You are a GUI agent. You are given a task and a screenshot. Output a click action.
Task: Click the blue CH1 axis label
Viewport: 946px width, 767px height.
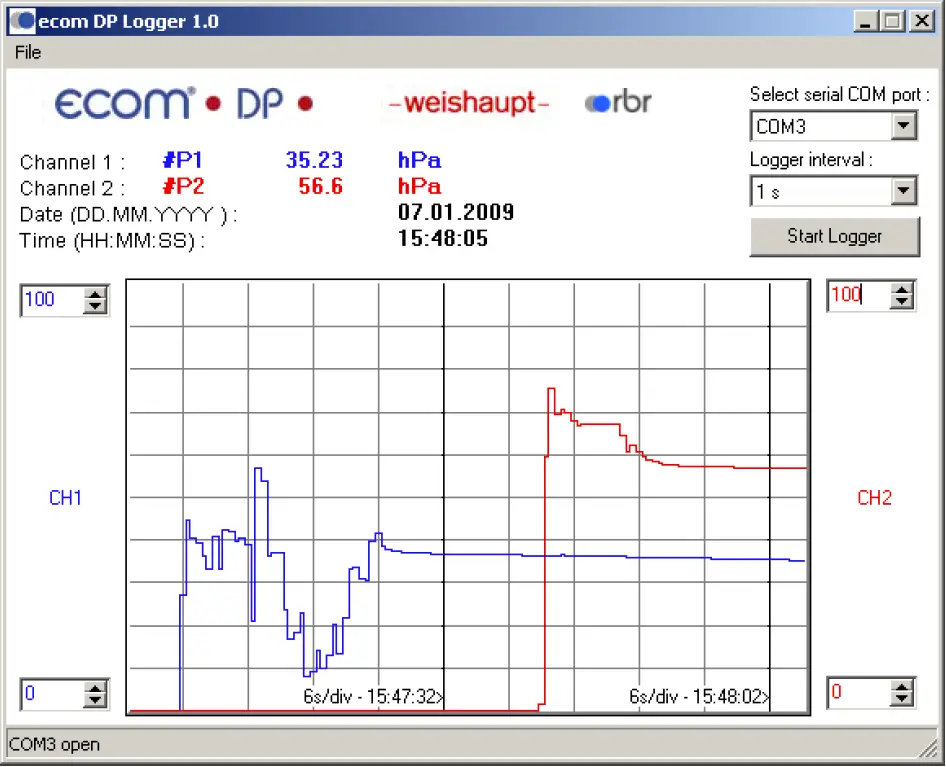click(64, 498)
